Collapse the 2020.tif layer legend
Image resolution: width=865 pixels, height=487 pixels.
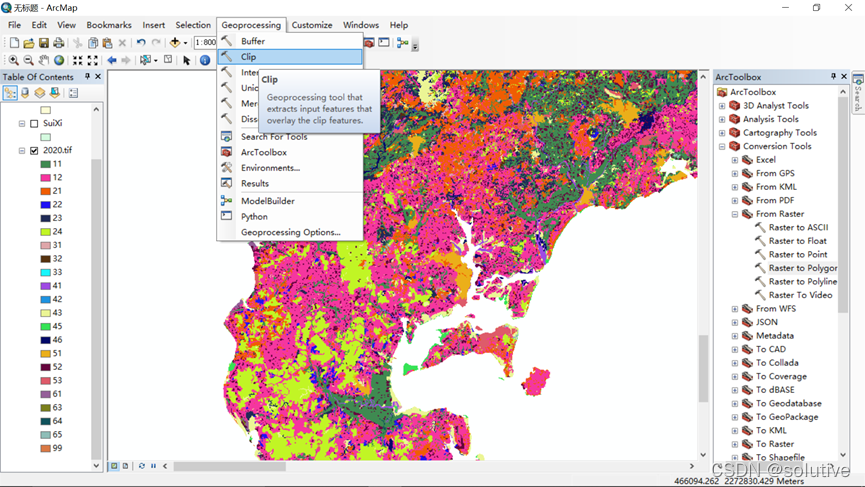click(22, 151)
